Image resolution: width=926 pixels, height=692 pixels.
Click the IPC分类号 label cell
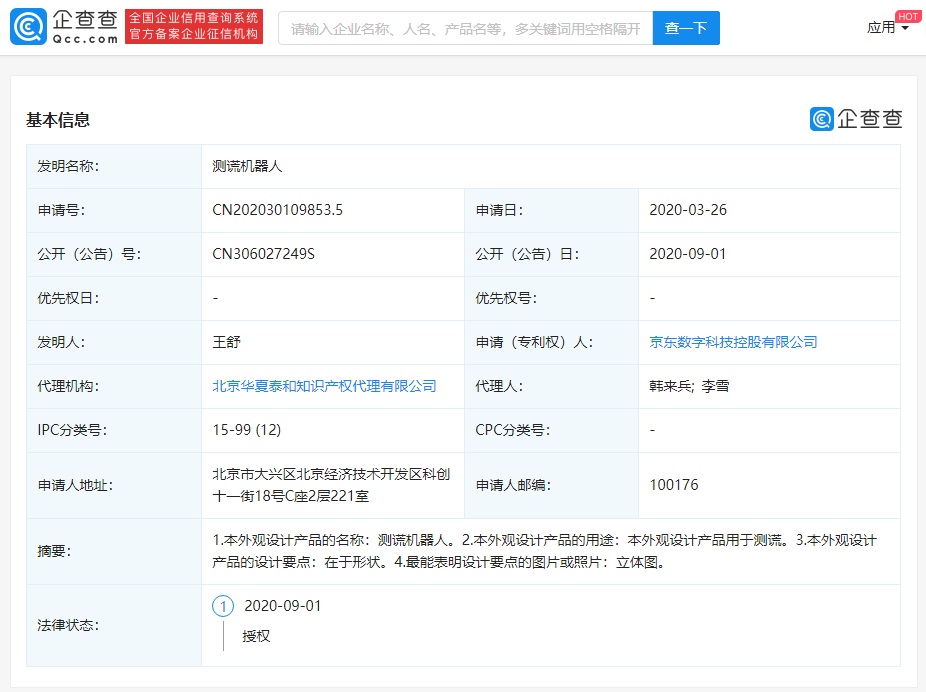(x=114, y=430)
